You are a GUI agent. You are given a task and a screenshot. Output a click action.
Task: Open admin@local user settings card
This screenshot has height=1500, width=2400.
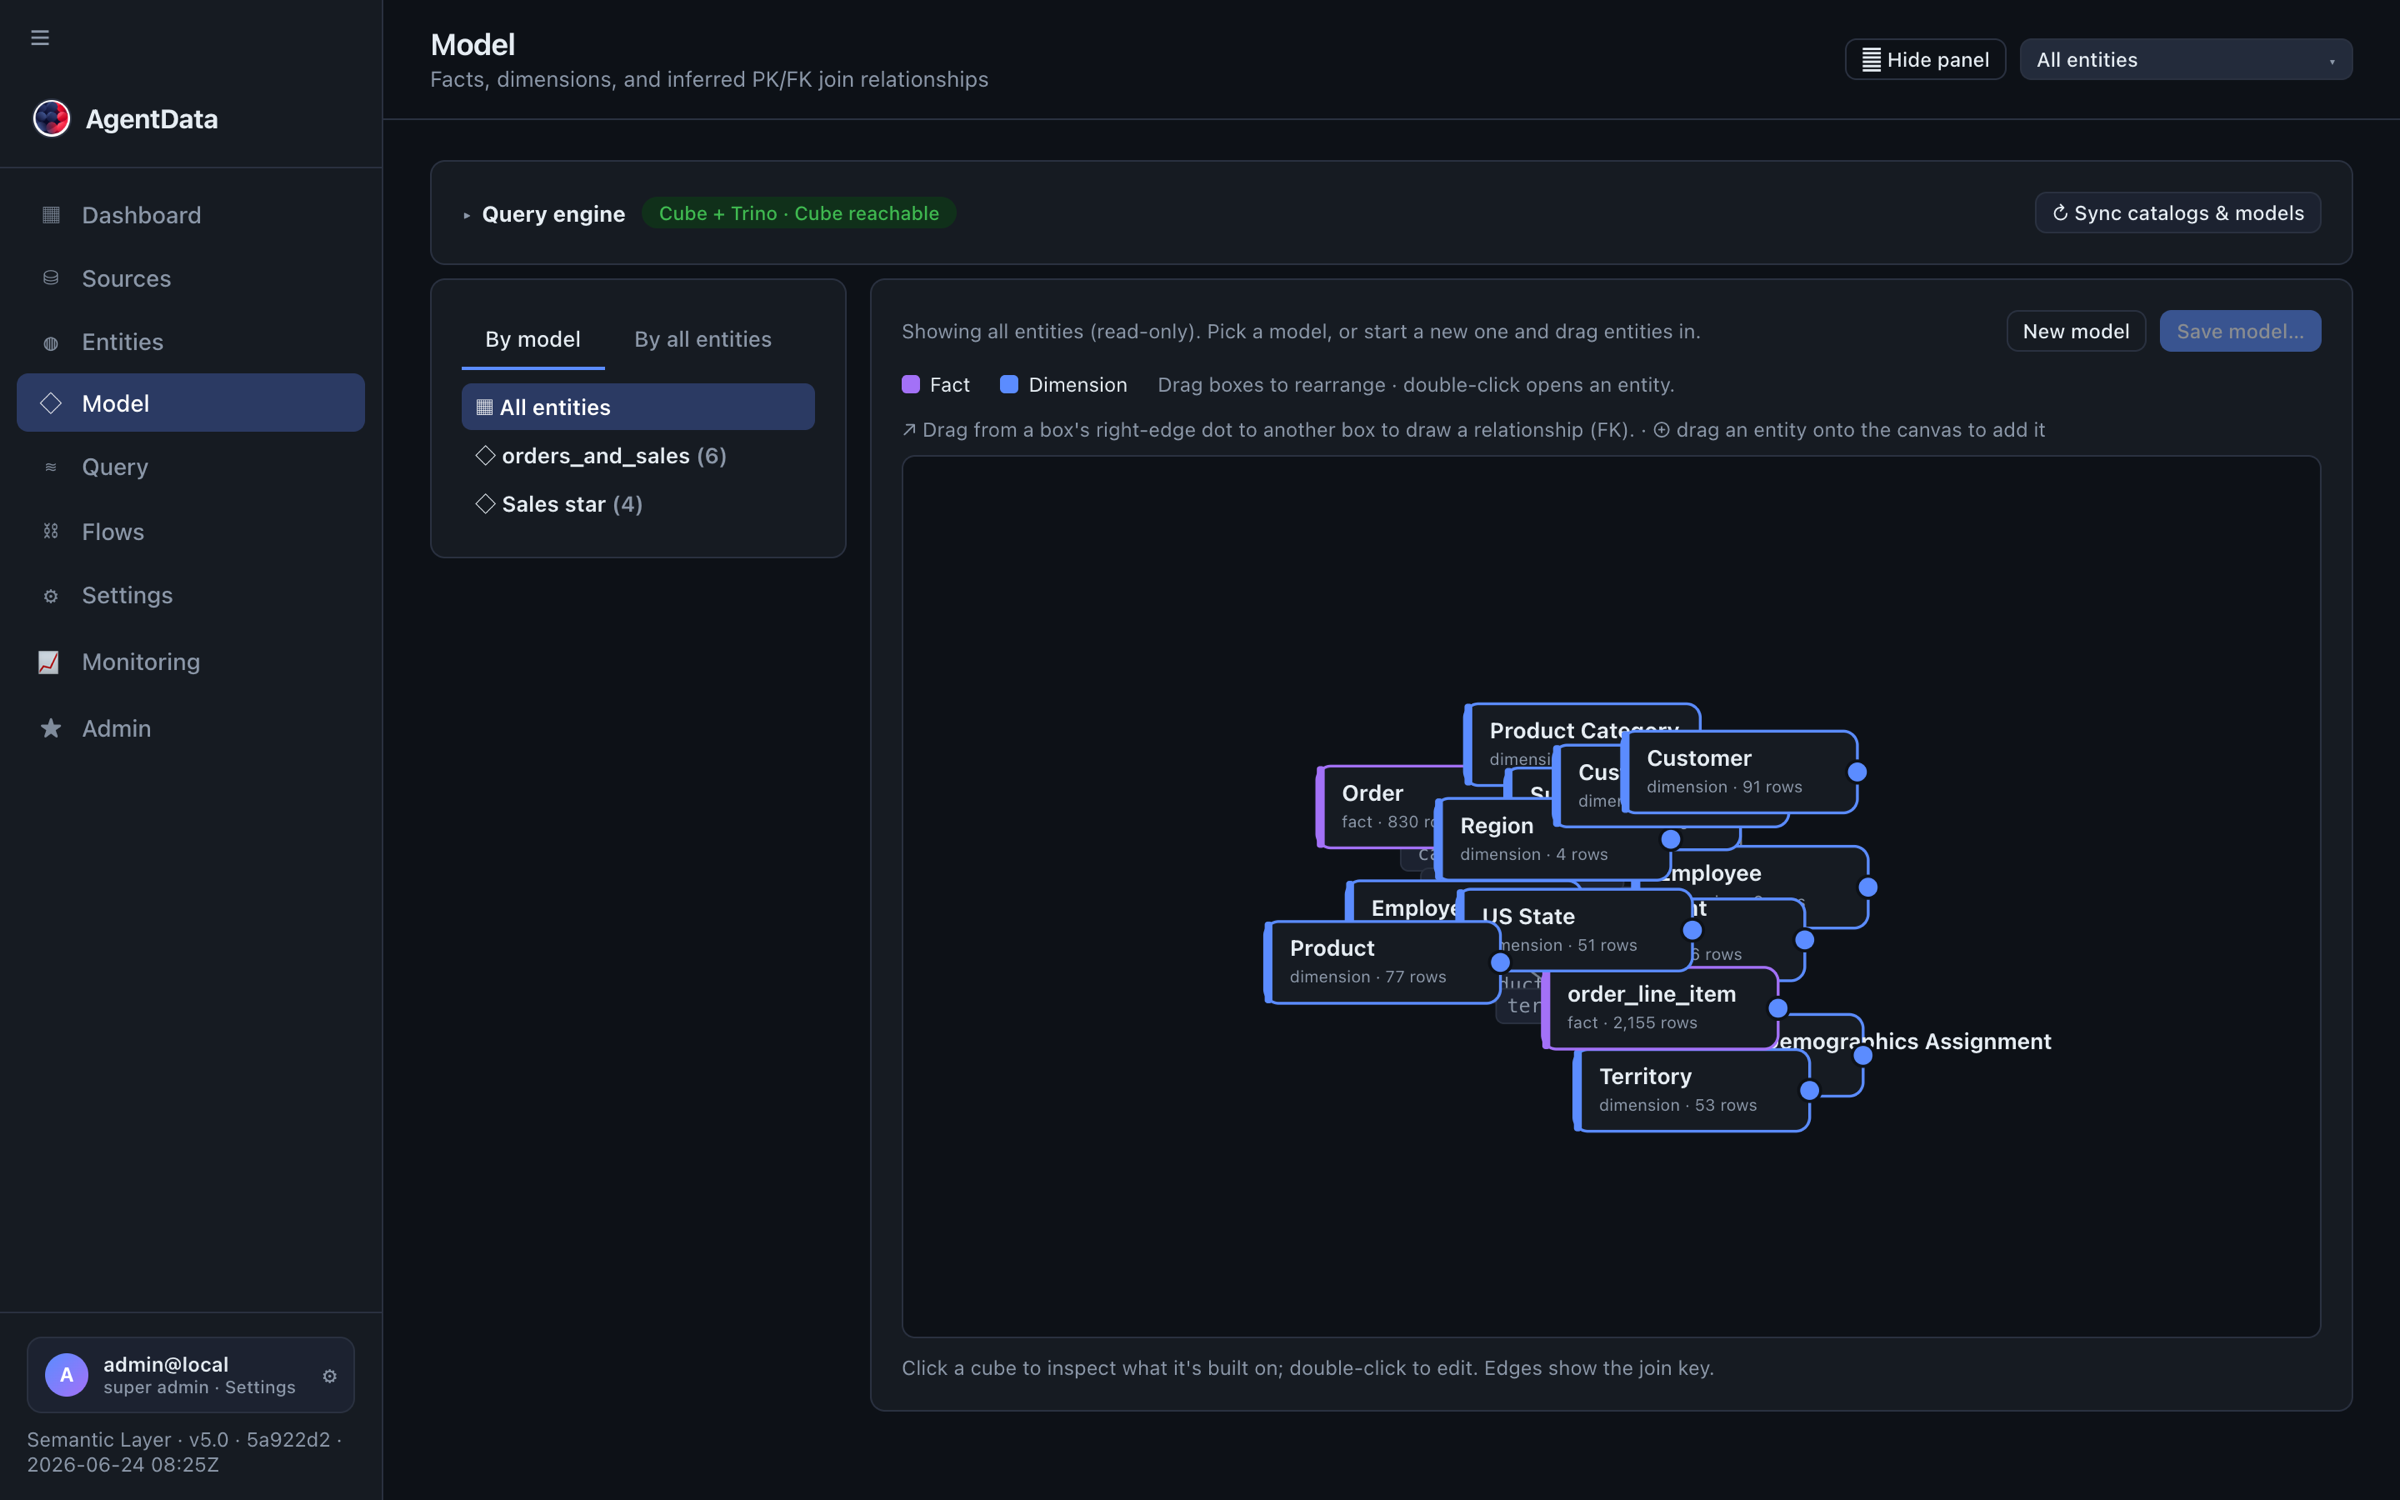pos(191,1375)
